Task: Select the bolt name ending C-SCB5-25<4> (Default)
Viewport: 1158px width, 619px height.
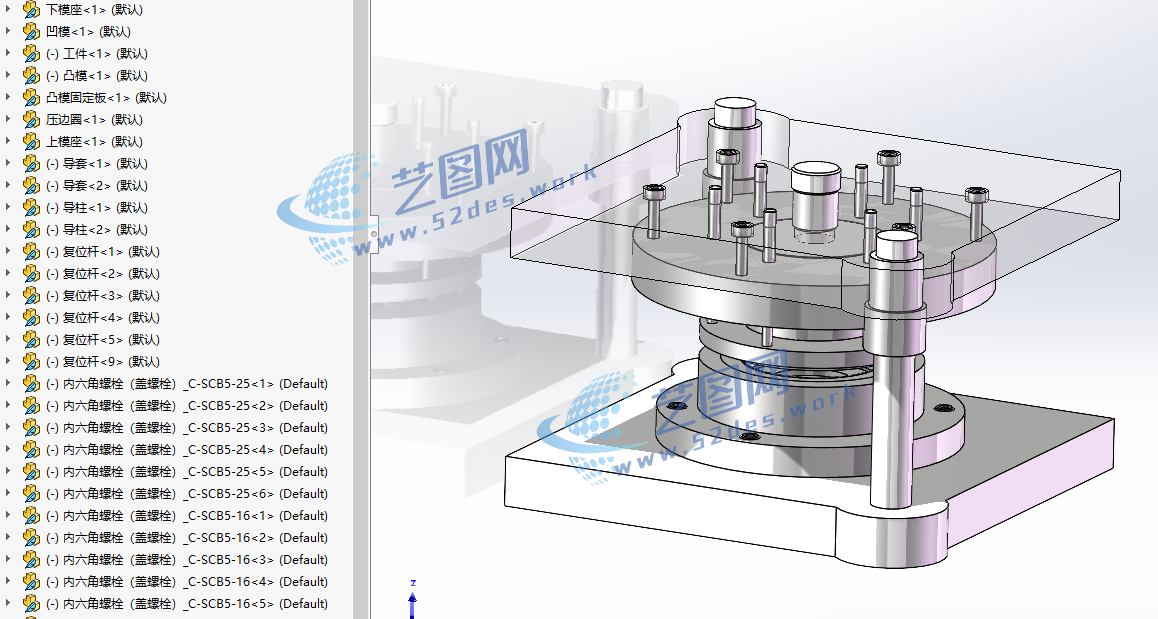Action: click(x=187, y=450)
